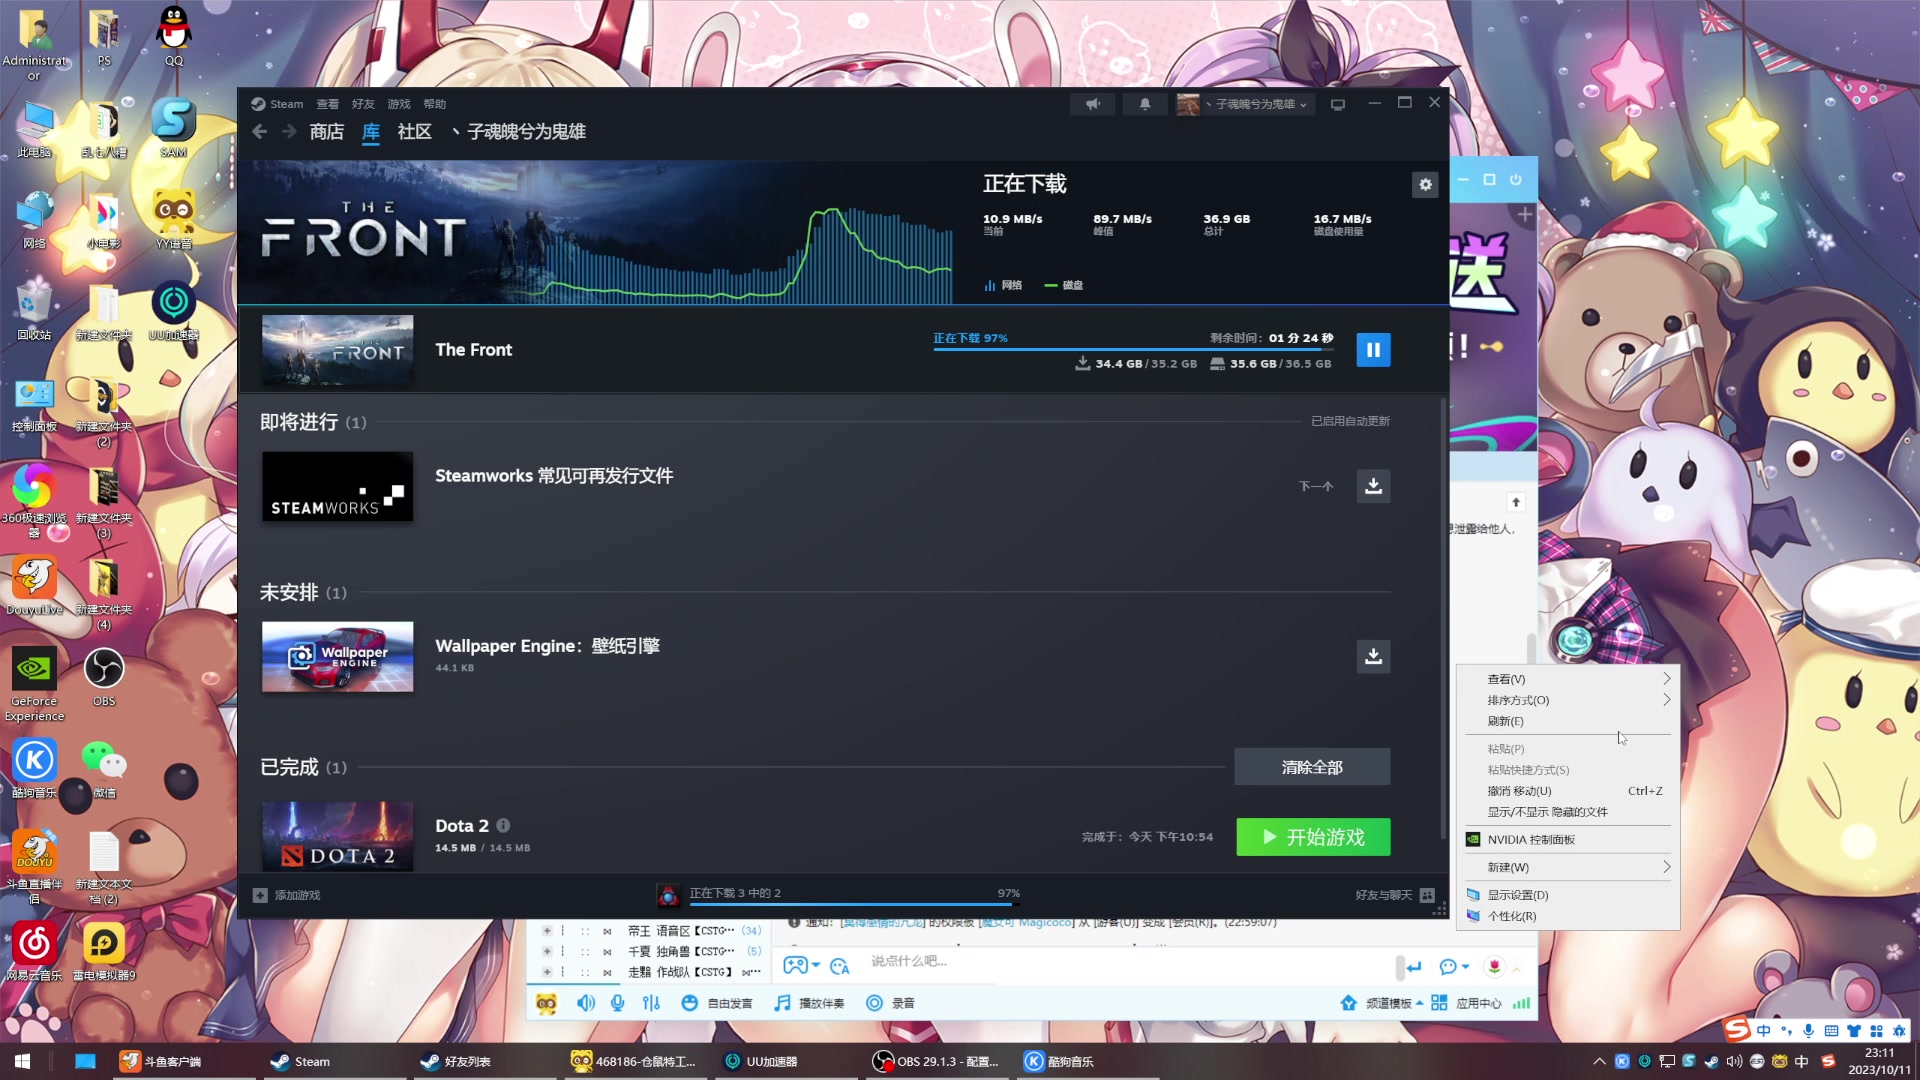This screenshot has height=1080, width=1920.
Task: Open the 子魂魄兮为鬼雄 account dropdown
Action: pyautogui.click(x=1245, y=103)
